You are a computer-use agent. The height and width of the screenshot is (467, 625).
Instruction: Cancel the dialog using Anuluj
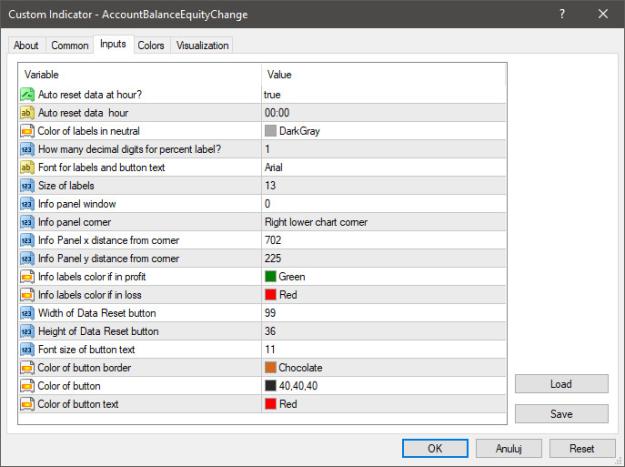(x=509, y=448)
